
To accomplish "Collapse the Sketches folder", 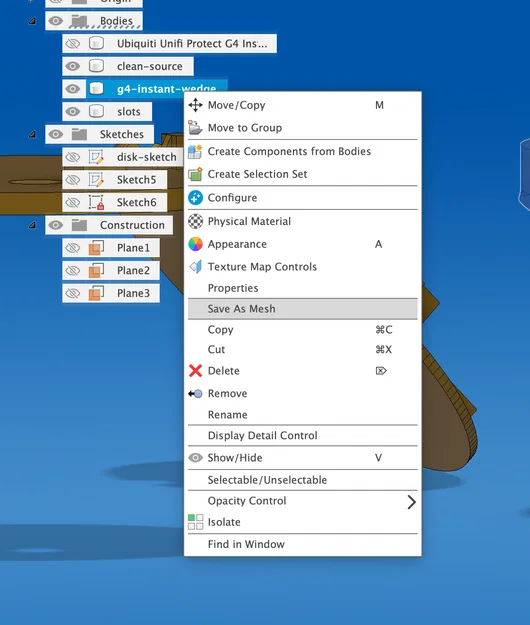I will 32,135.
